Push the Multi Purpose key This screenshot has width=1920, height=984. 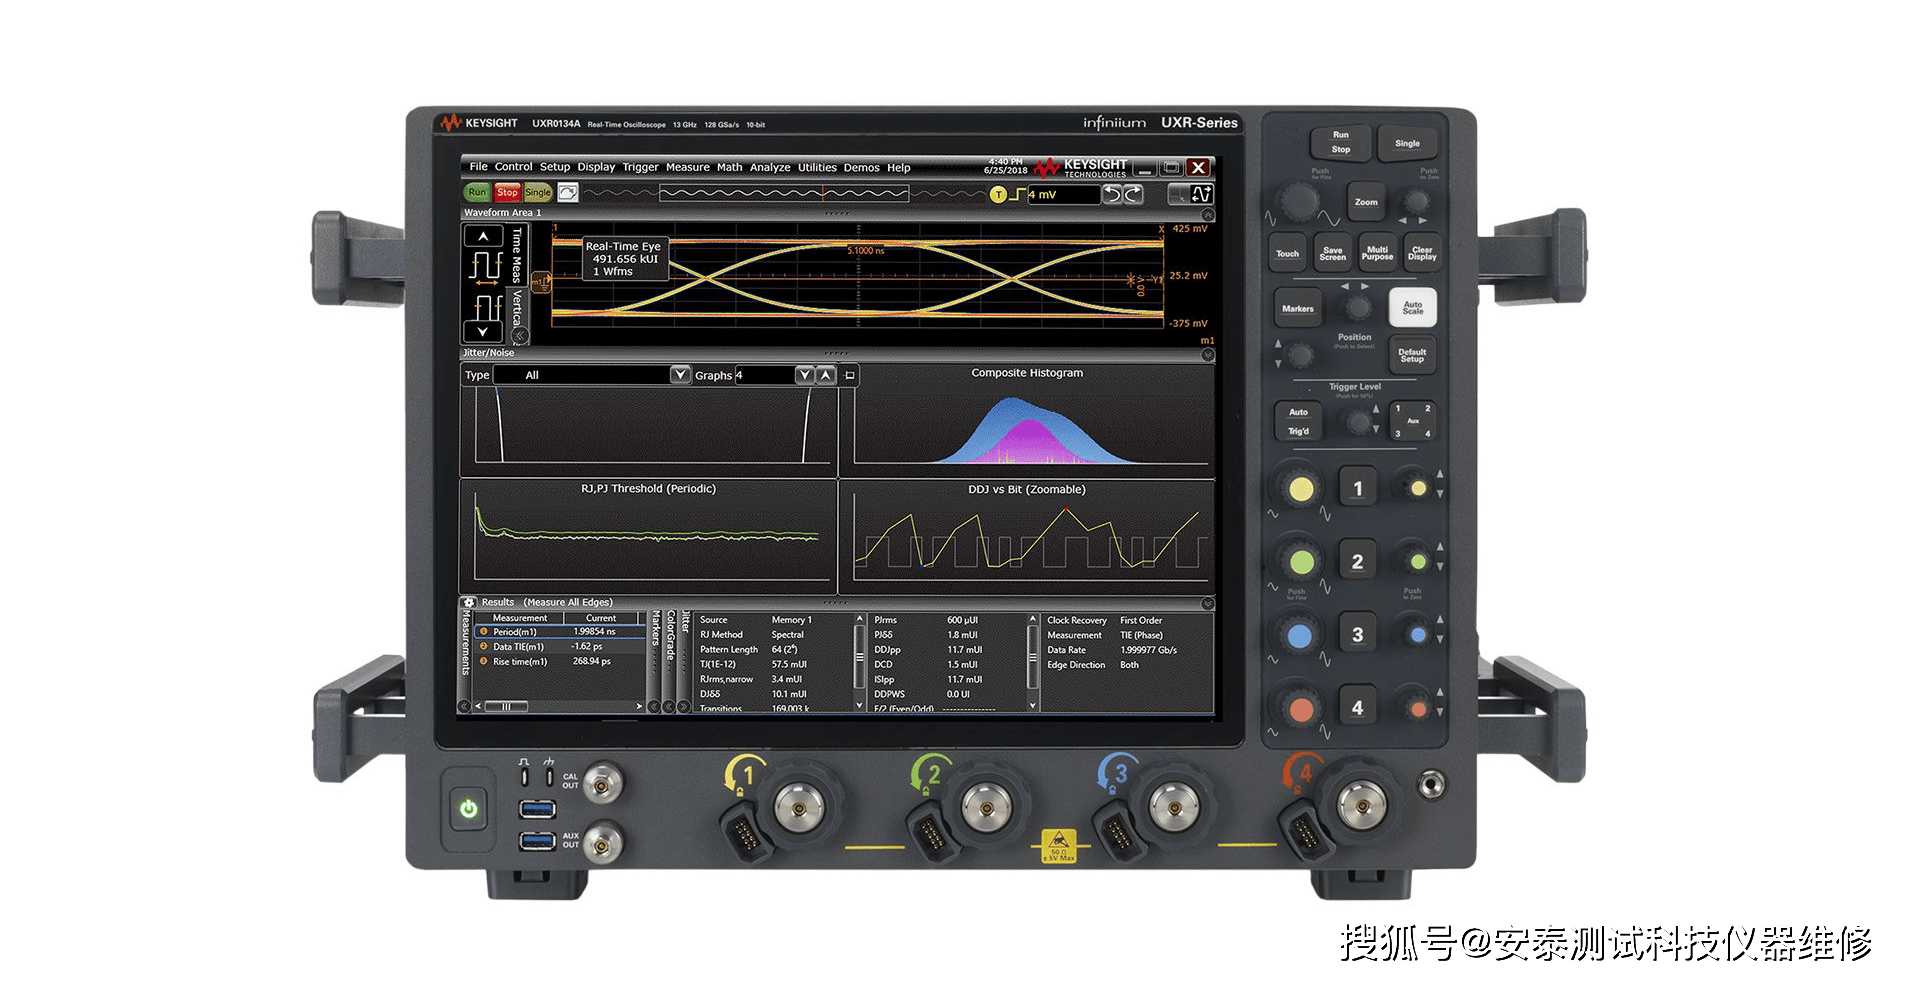[x=1378, y=253]
